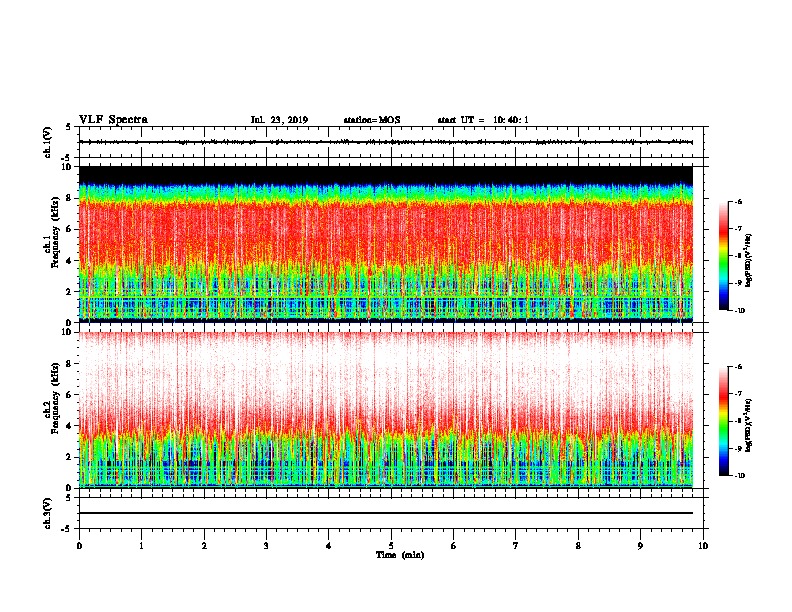Image resolution: width=792 pixels, height=612 pixels.
Task: Click the "-7" label on ch.1 color bar
Action: 738,229
